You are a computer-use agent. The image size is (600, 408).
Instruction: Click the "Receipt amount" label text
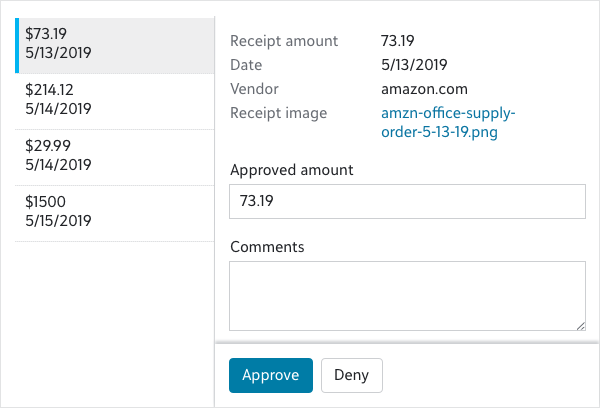pos(284,41)
